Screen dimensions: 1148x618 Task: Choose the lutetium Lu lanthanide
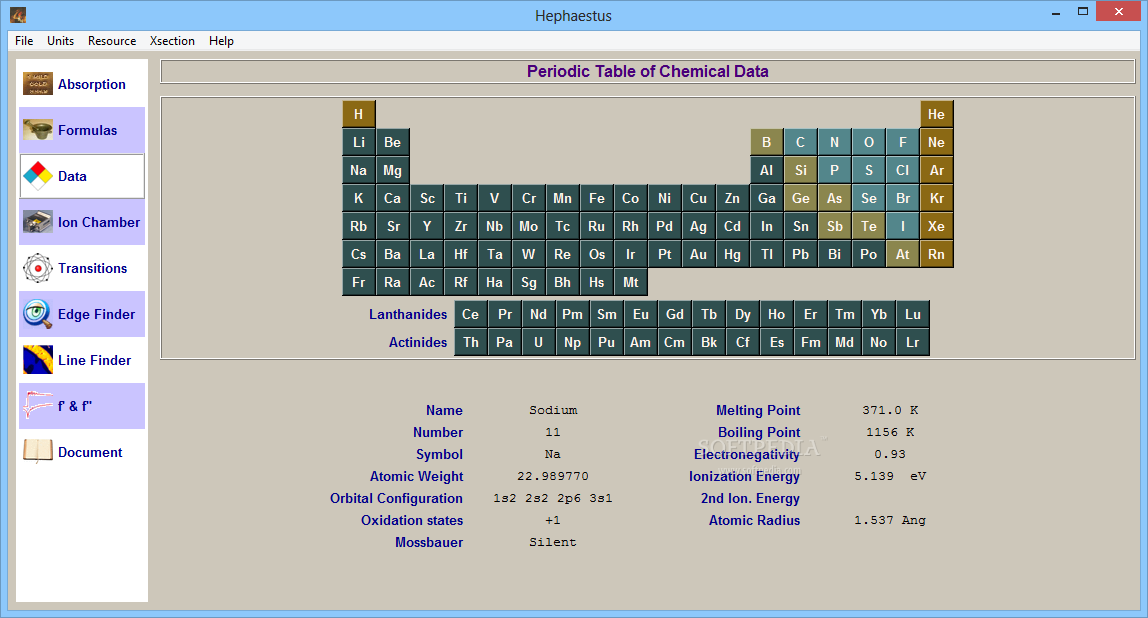point(913,314)
